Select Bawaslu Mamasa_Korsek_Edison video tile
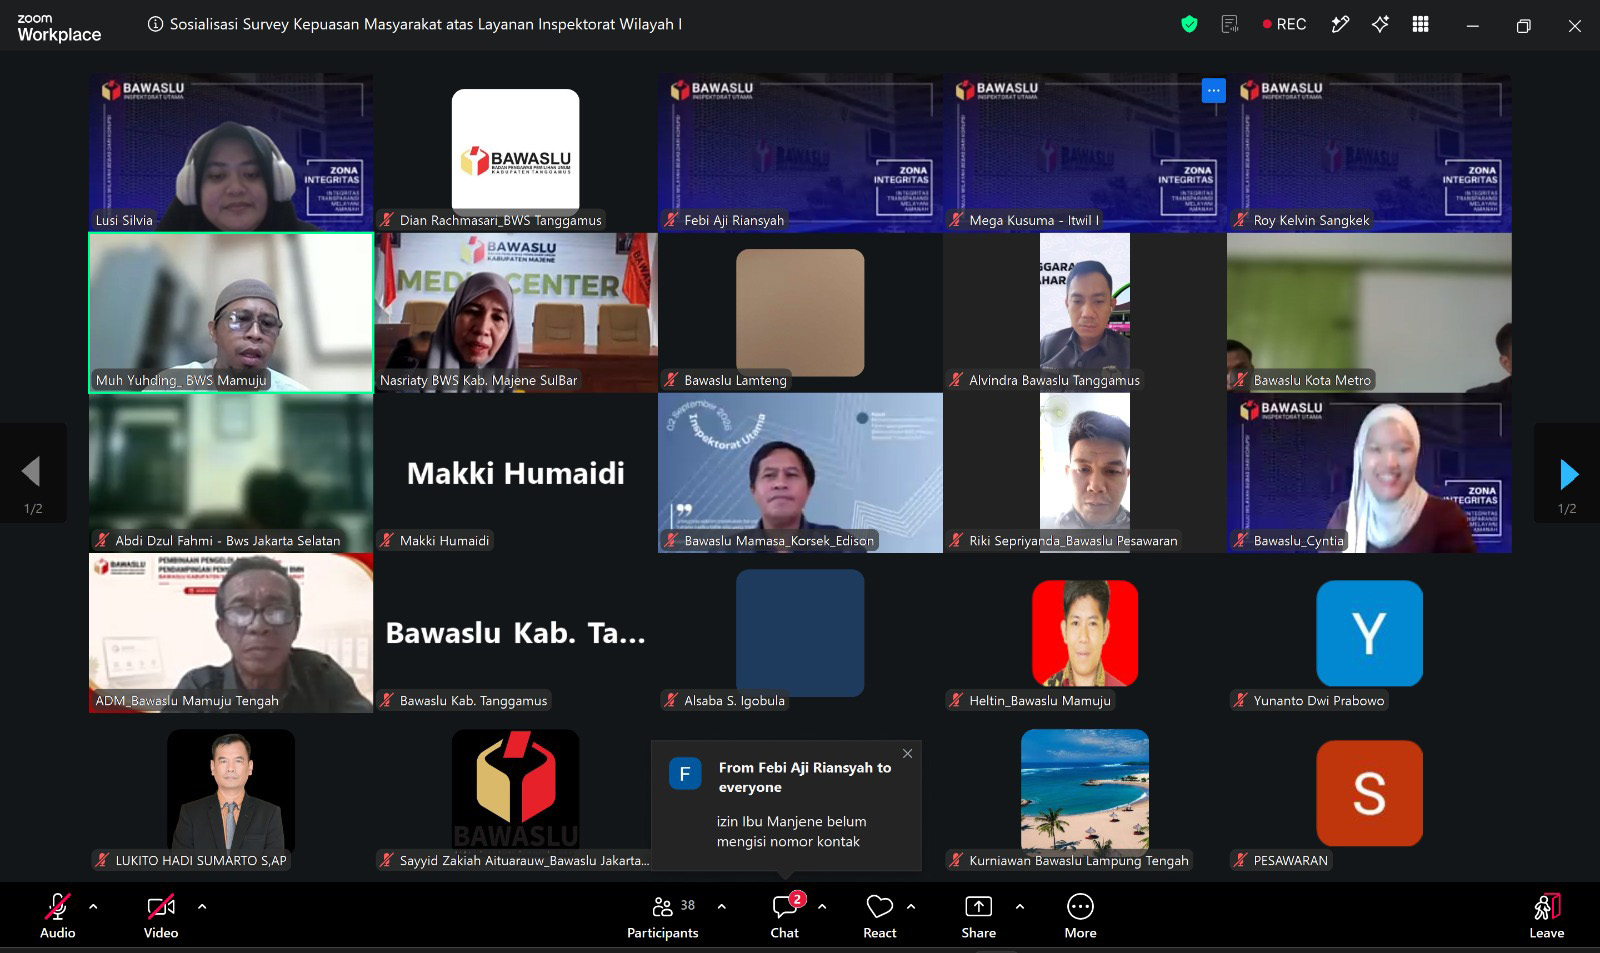1600x953 pixels. tap(800, 473)
